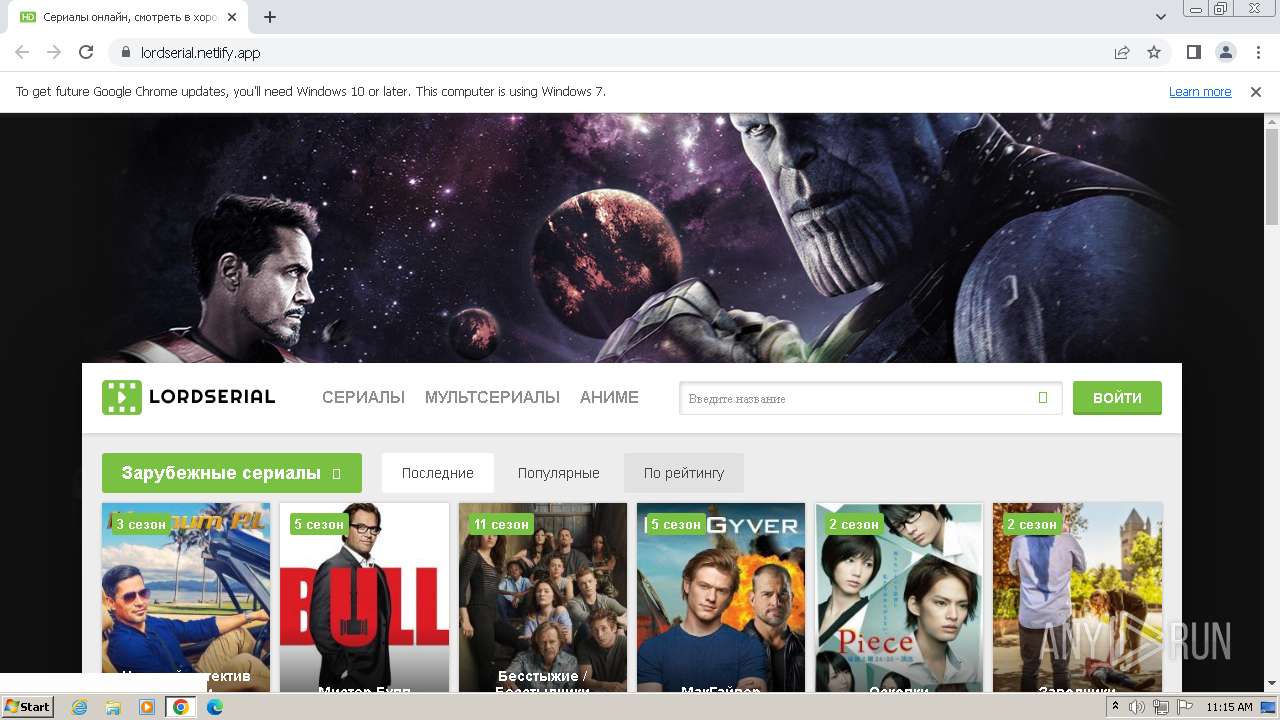Click the search icon in the search field
Viewport: 1280px width, 720px height.
click(1043, 398)
